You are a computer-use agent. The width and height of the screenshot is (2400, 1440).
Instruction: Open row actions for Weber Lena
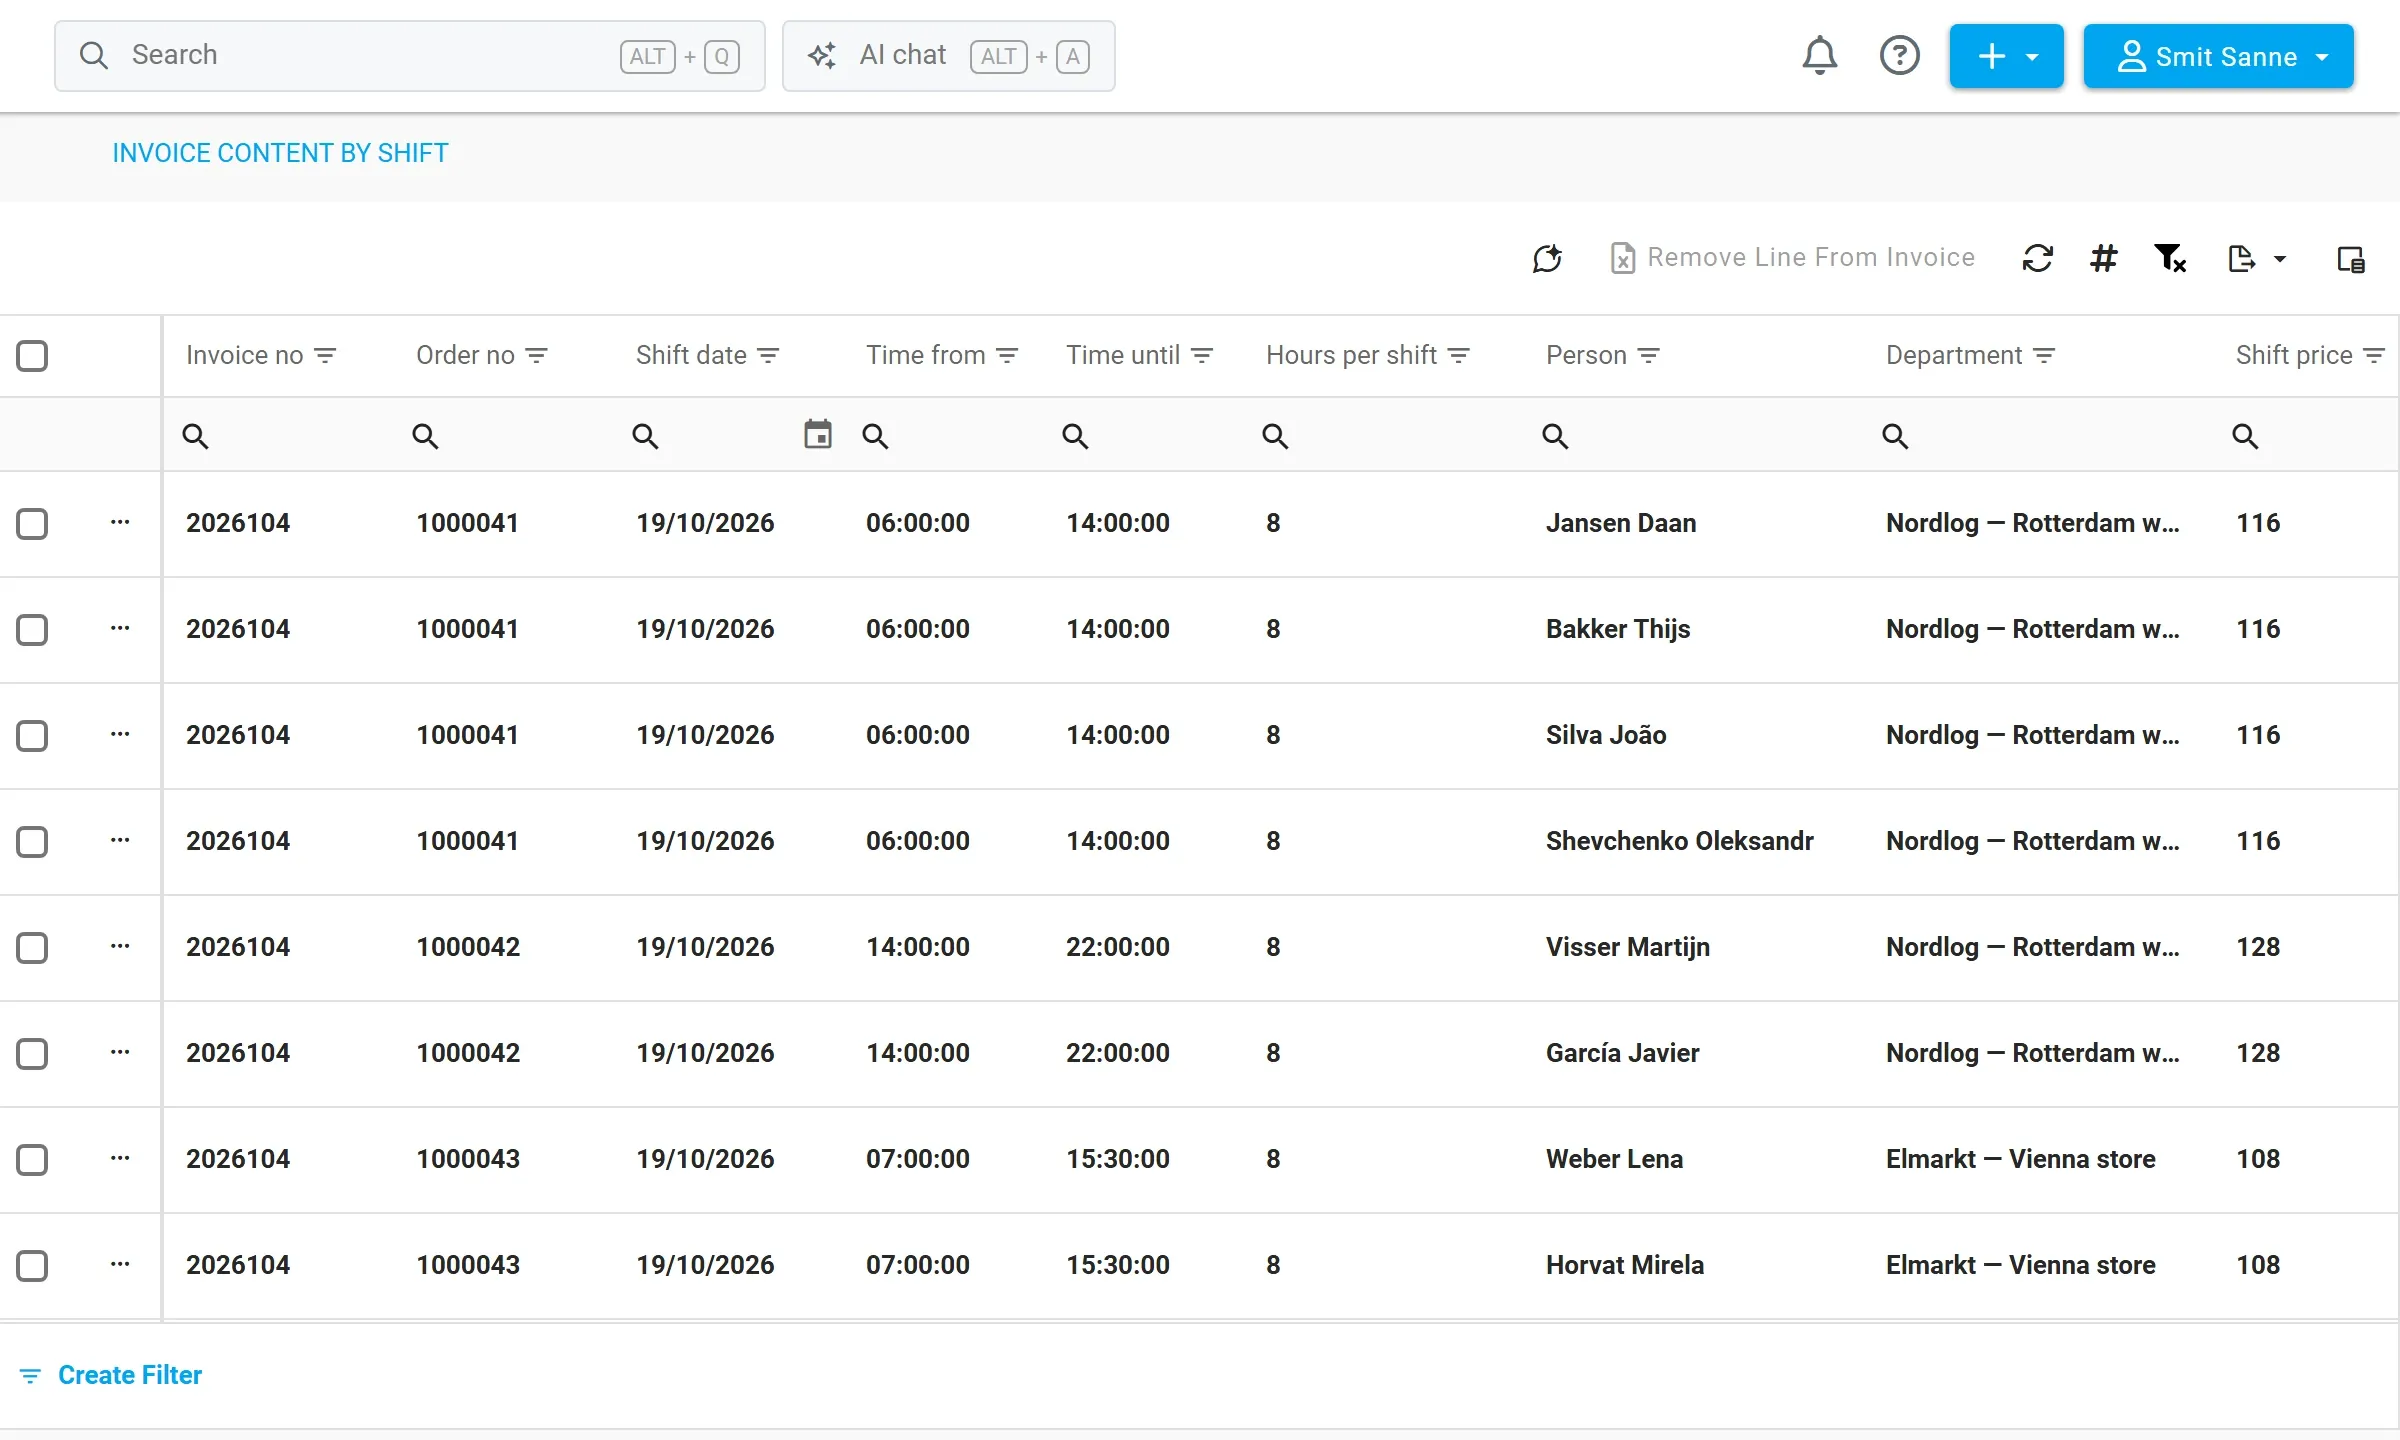tap(120, 1159)
